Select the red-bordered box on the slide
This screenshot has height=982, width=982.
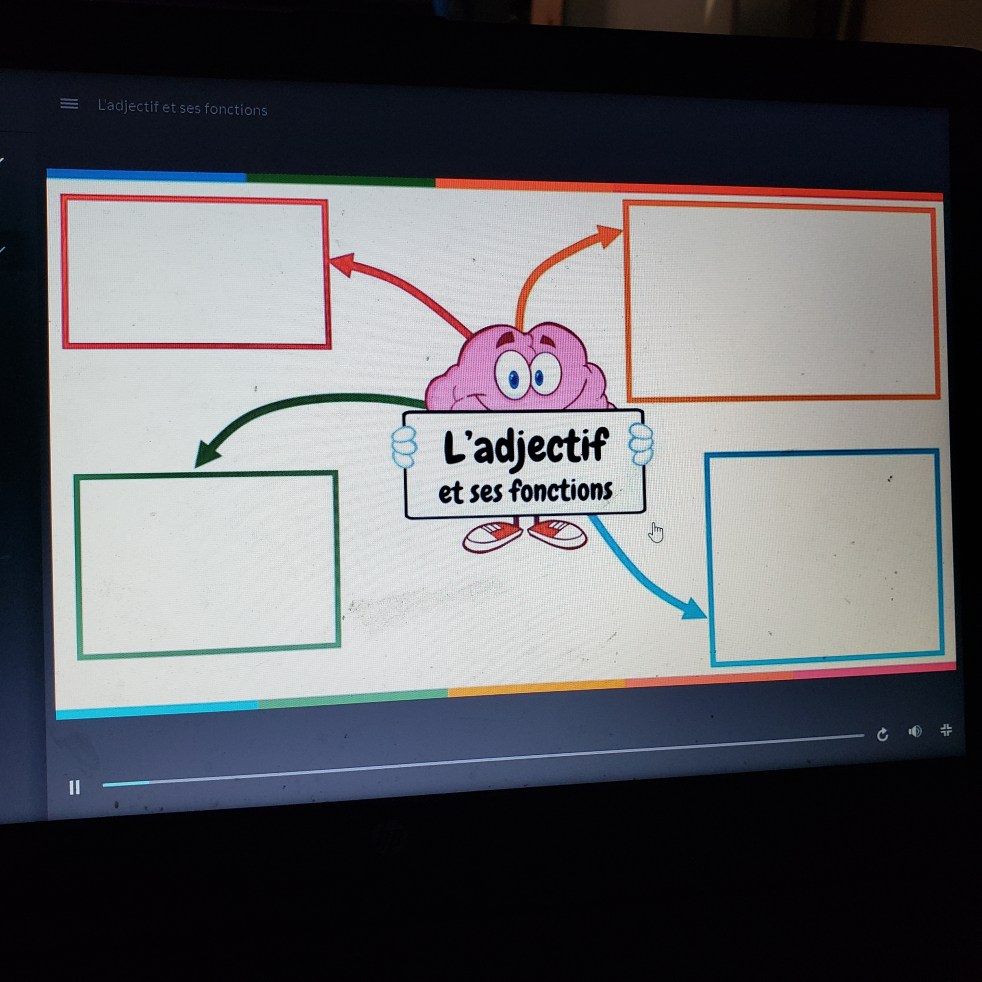[x=196, y=272]
